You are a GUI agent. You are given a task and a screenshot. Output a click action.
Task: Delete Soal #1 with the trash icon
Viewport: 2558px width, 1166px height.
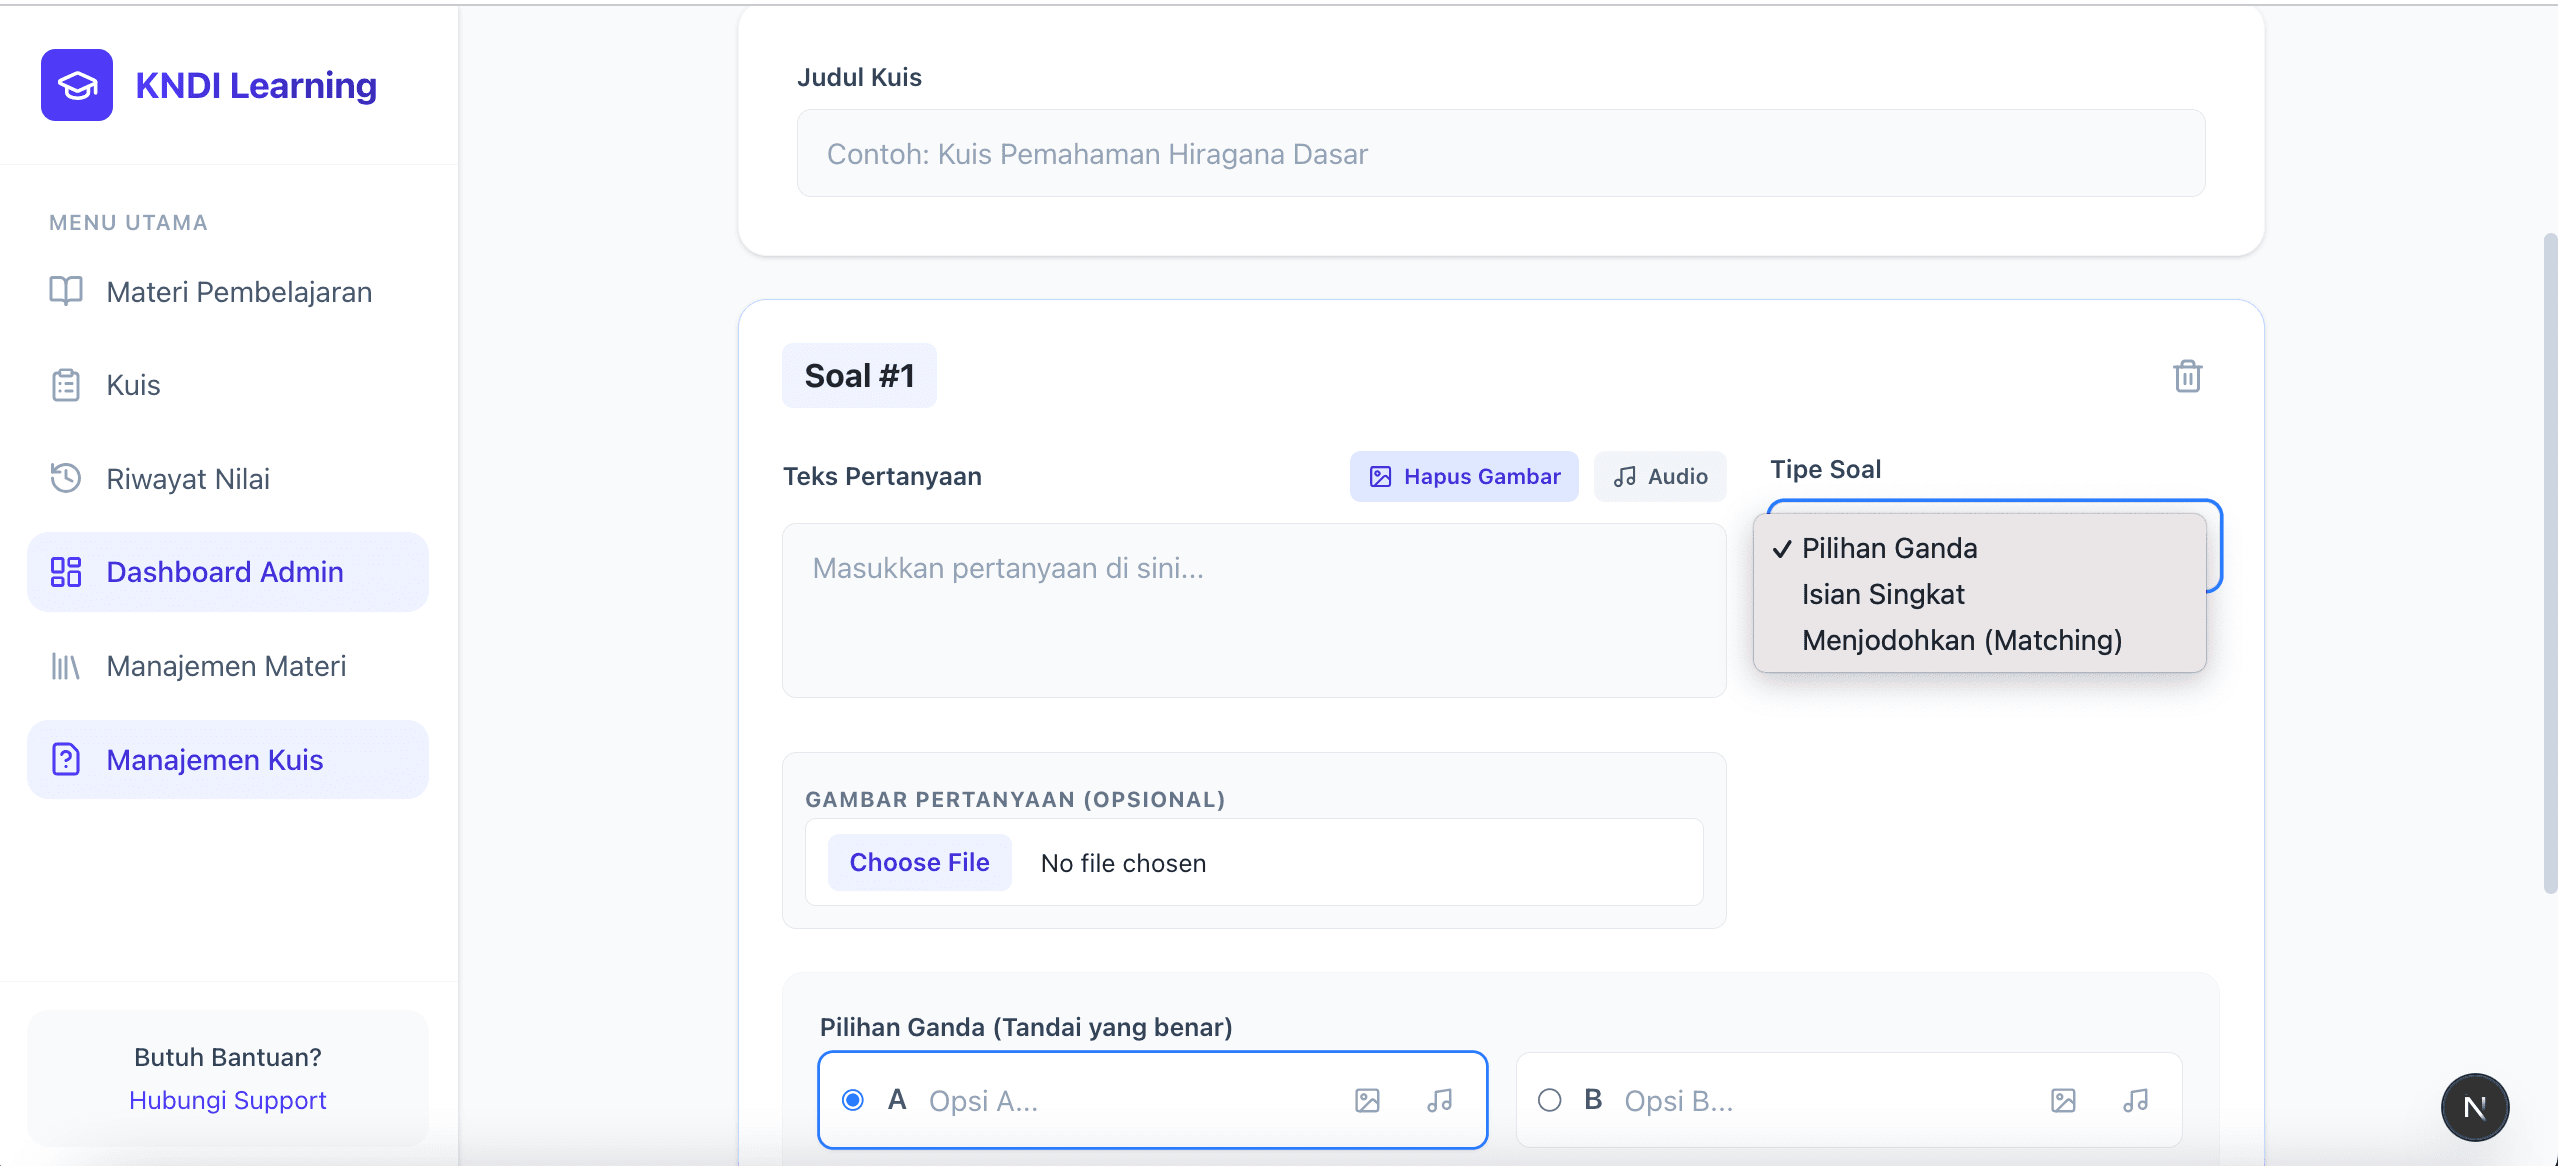pos(2188,376)
